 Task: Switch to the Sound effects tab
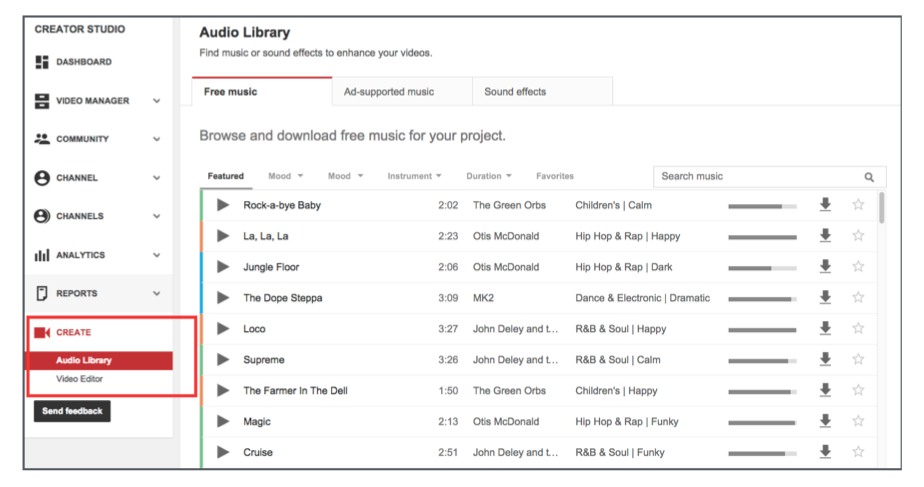point(515,92)
